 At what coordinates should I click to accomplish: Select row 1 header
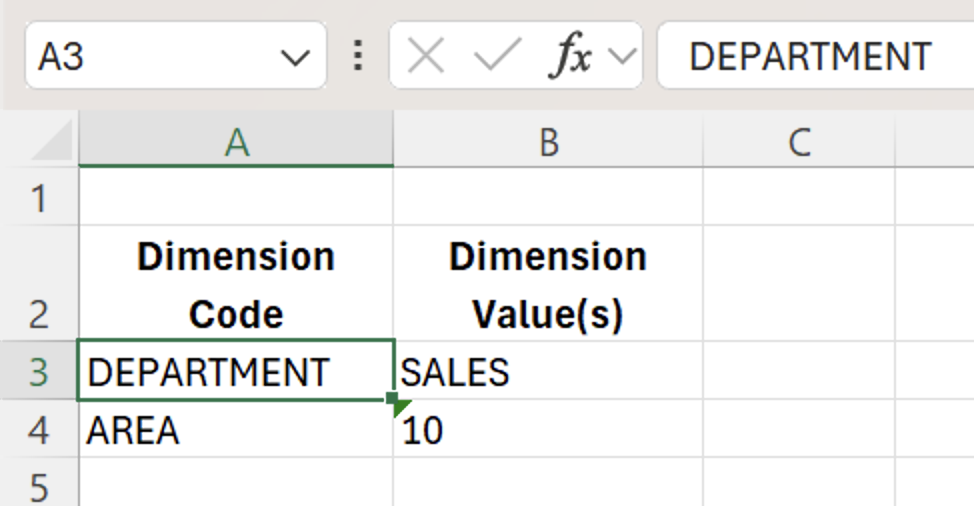(x=38, y=198)
